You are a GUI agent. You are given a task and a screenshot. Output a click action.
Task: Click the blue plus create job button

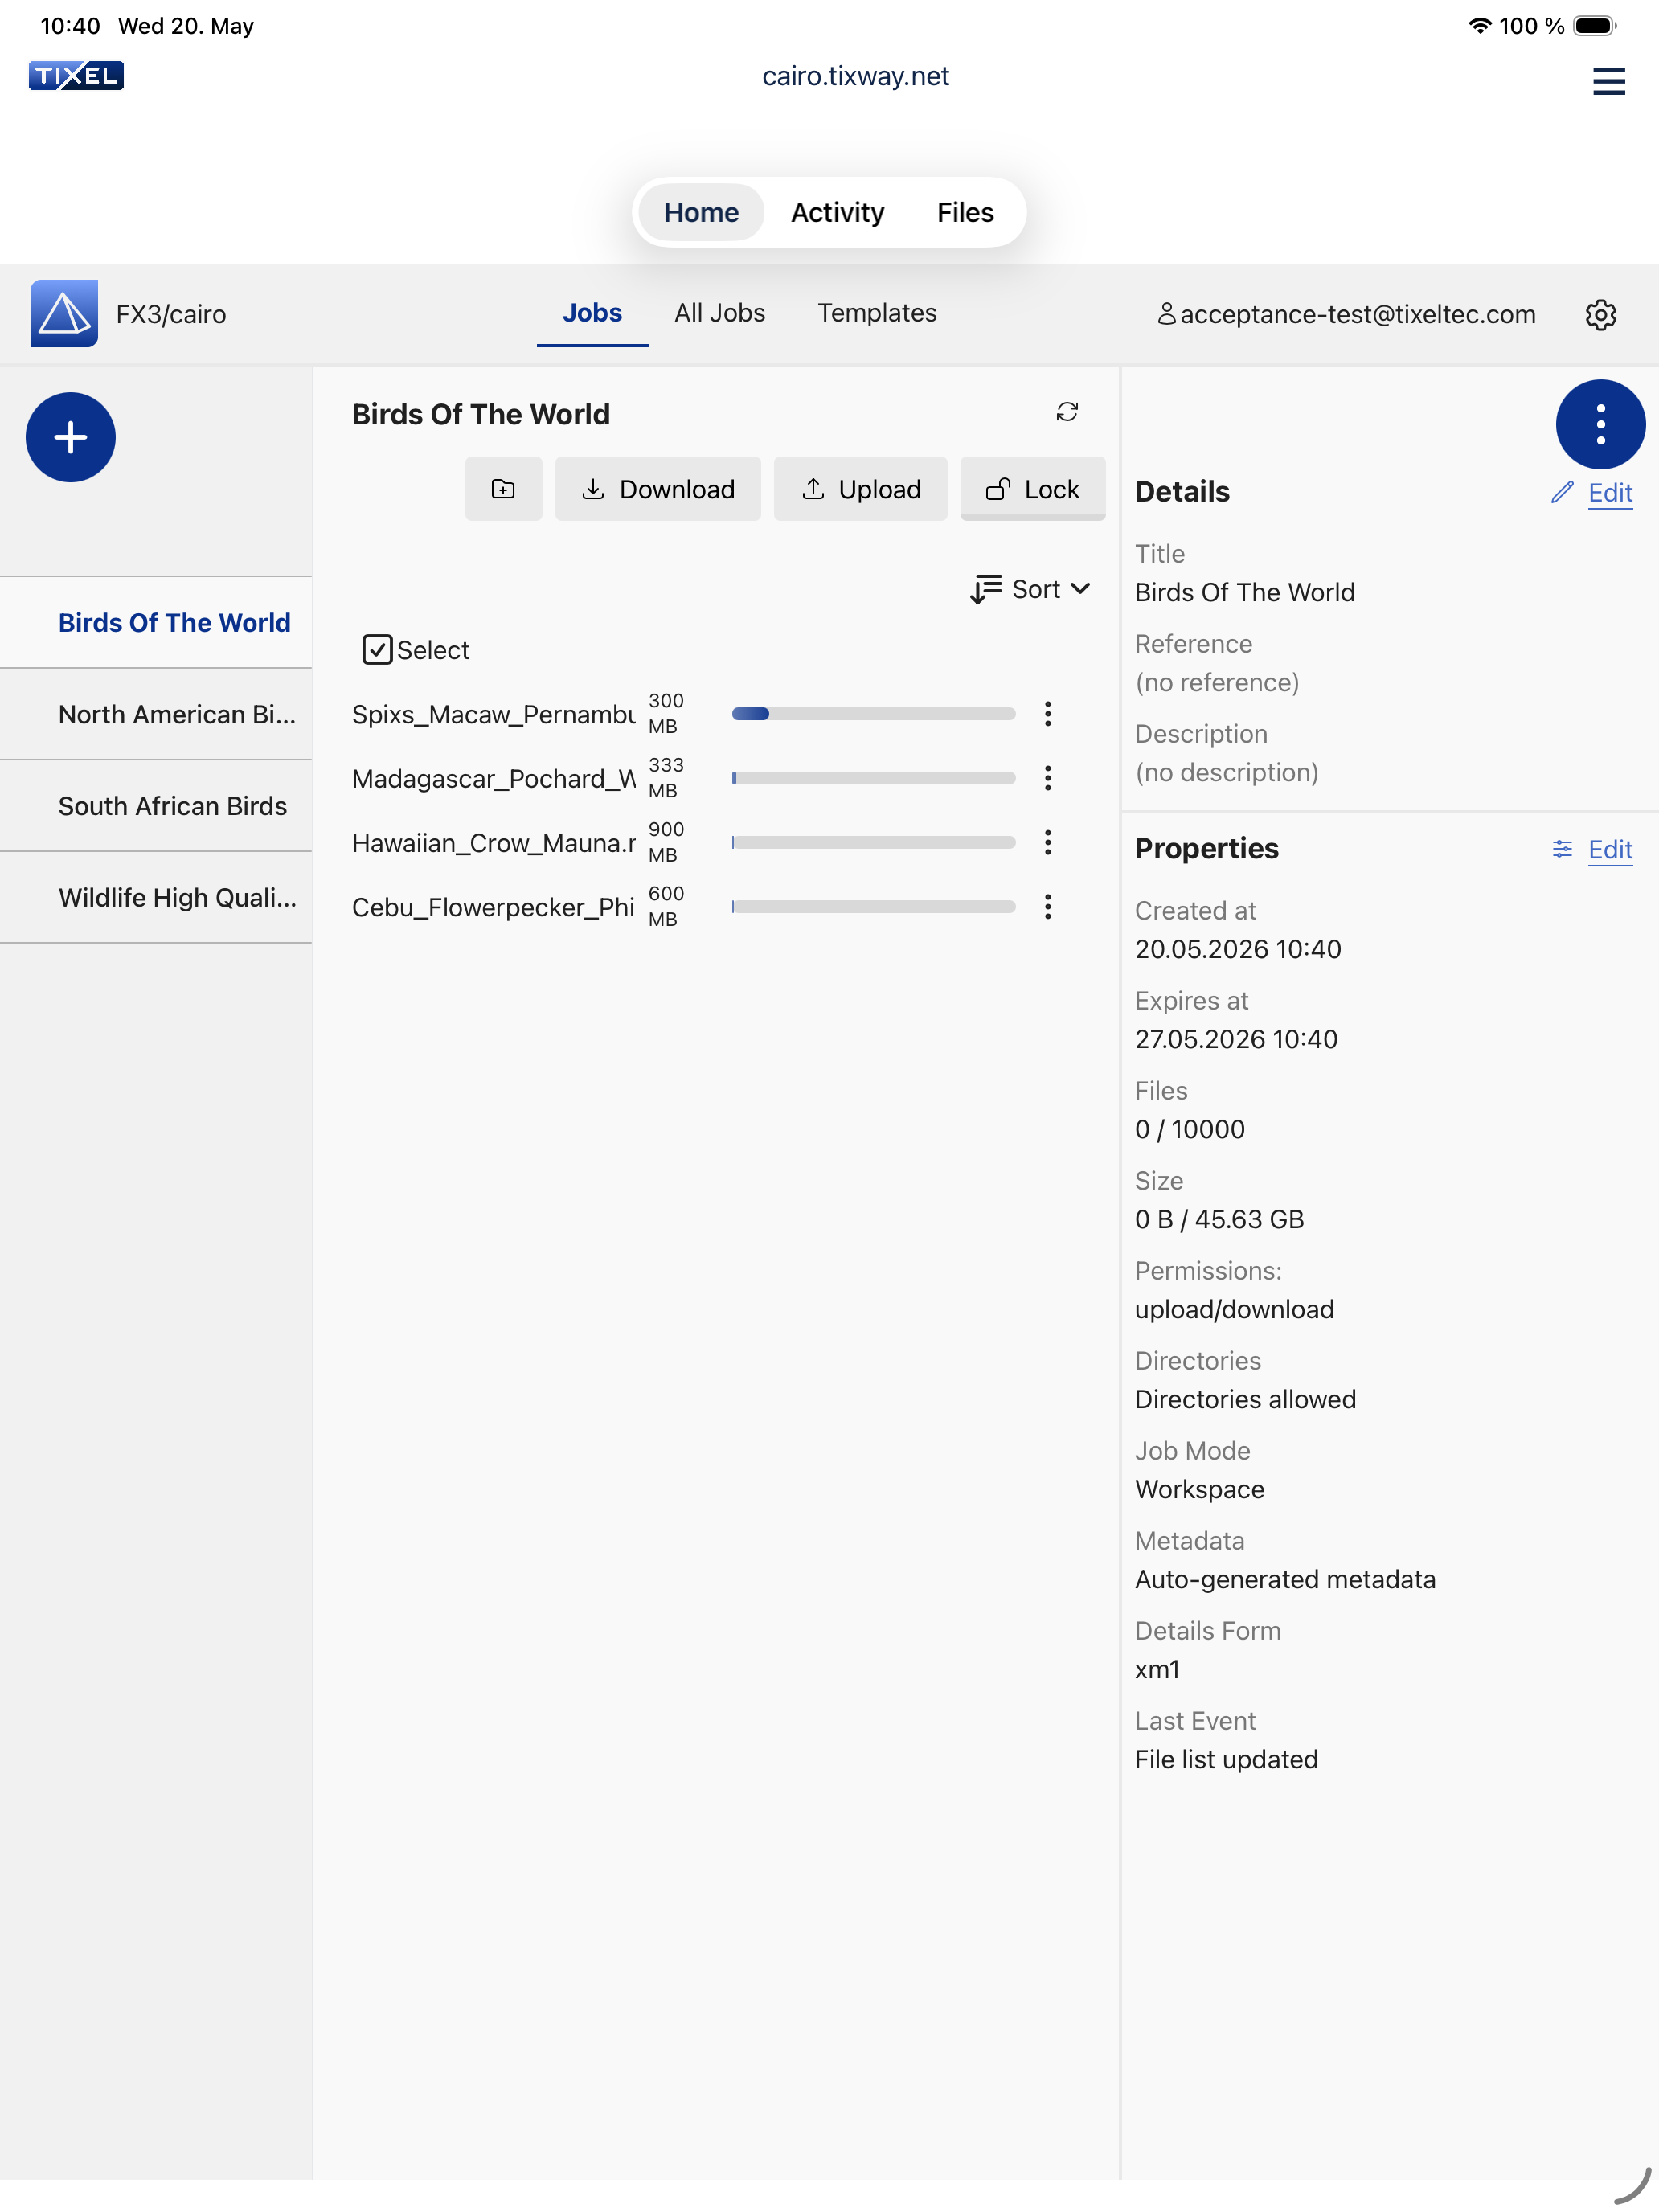pyautogui.click(x=70, y=437)
